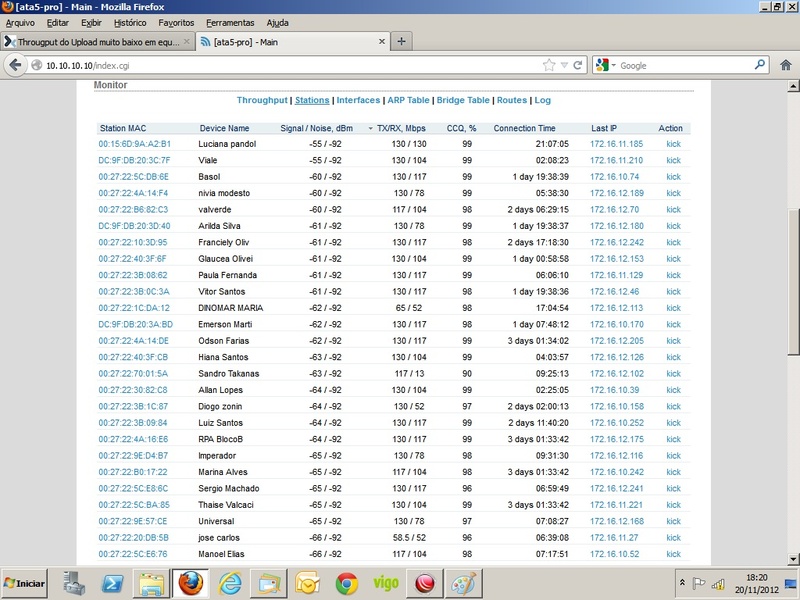Screen dimensions: 800x600
Task: Open Internet Explorer from the taskbar
Action: click(229, 582)
